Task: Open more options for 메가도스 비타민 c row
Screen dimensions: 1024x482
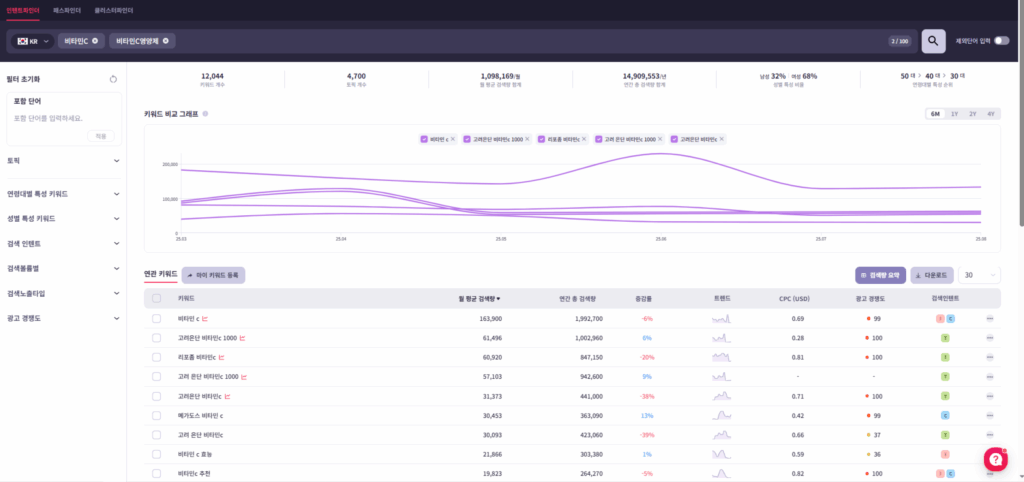Action: coord(990,415)
